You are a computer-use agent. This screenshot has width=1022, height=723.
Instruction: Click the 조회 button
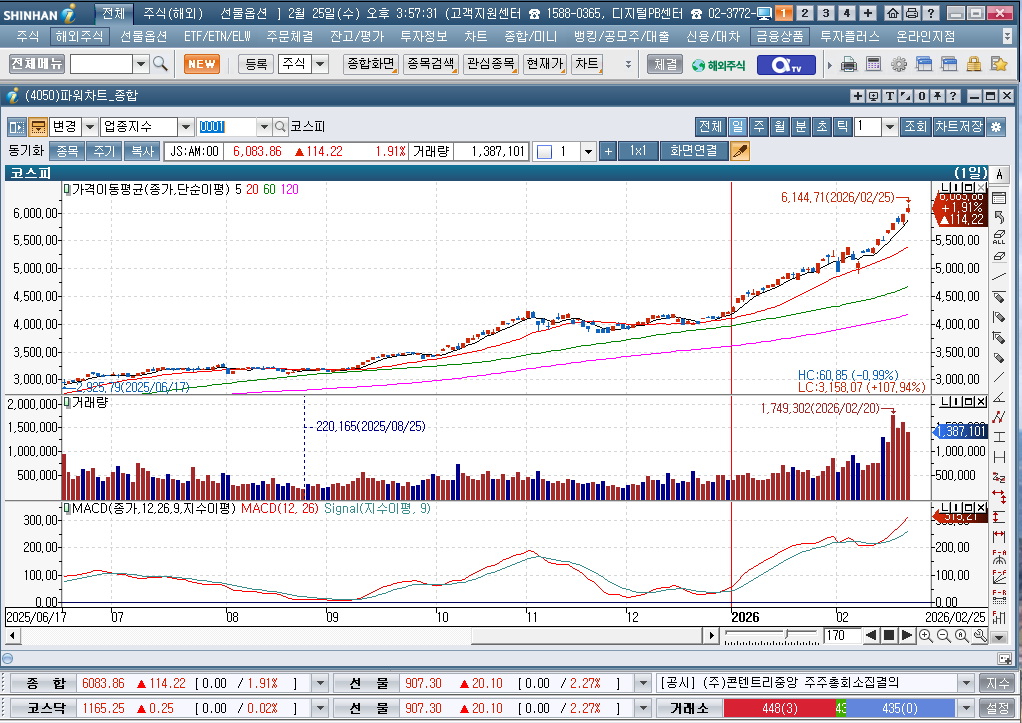click(915, 126)
